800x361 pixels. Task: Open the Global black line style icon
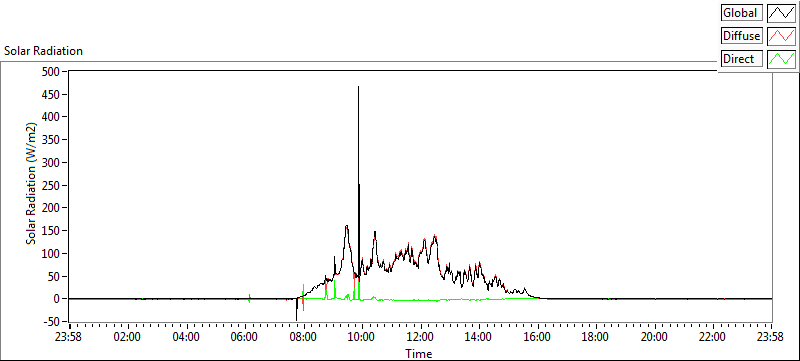[x=782, y=13]
